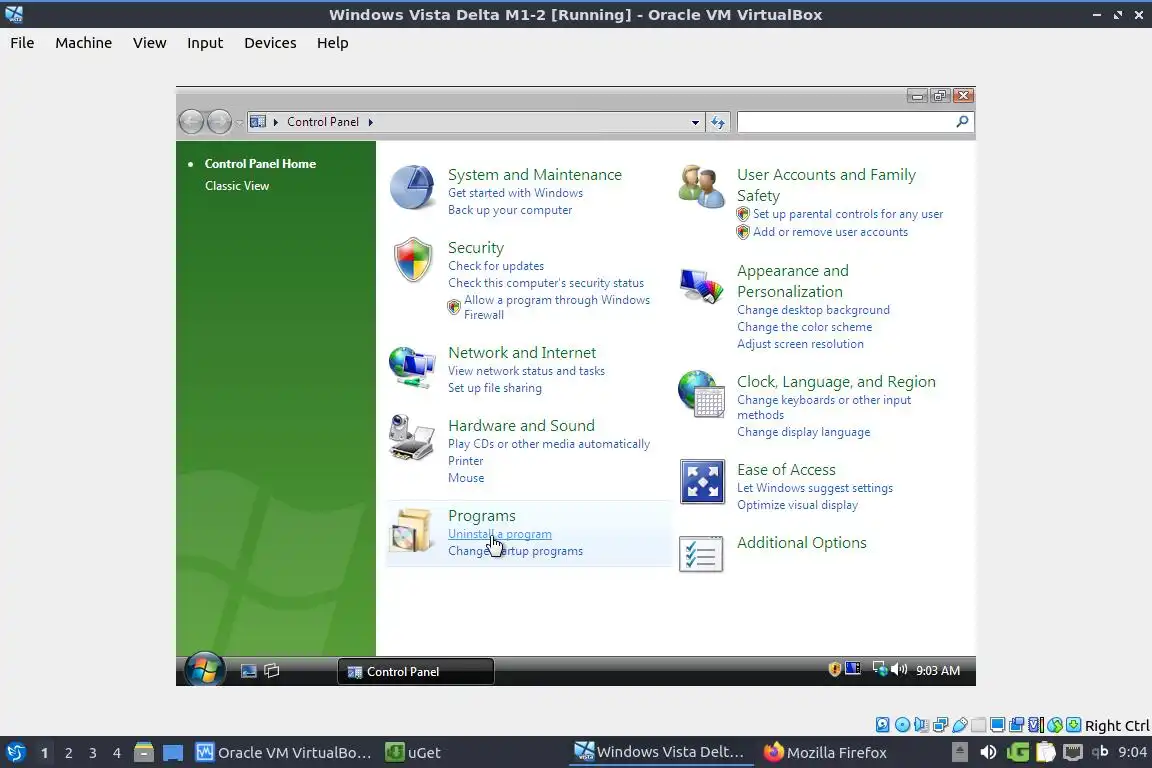Switch to uGet on host taskbar
1152x768 pixels.
[413, 753]
